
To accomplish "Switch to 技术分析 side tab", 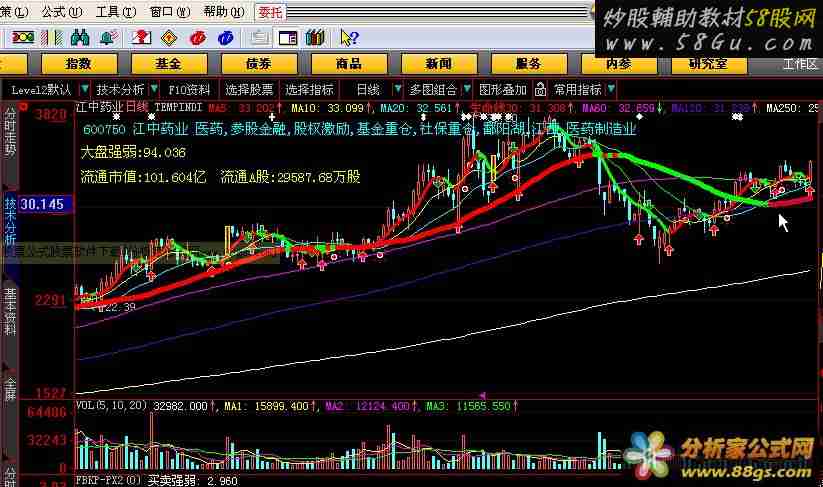I will [10, 220].
